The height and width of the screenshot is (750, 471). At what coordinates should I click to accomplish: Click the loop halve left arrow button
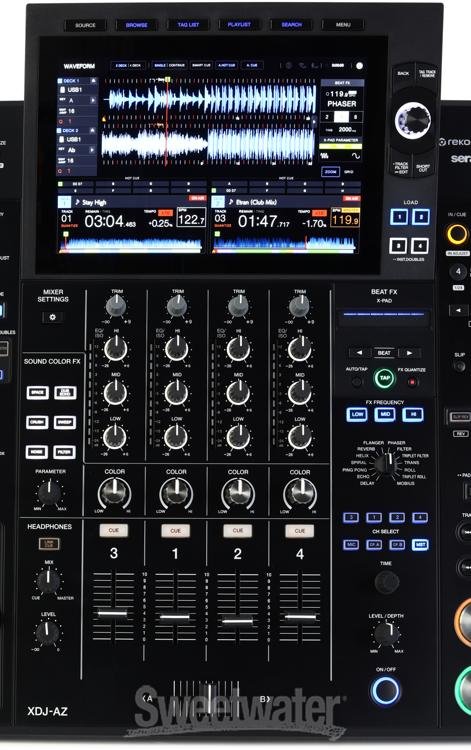point(458,310)
